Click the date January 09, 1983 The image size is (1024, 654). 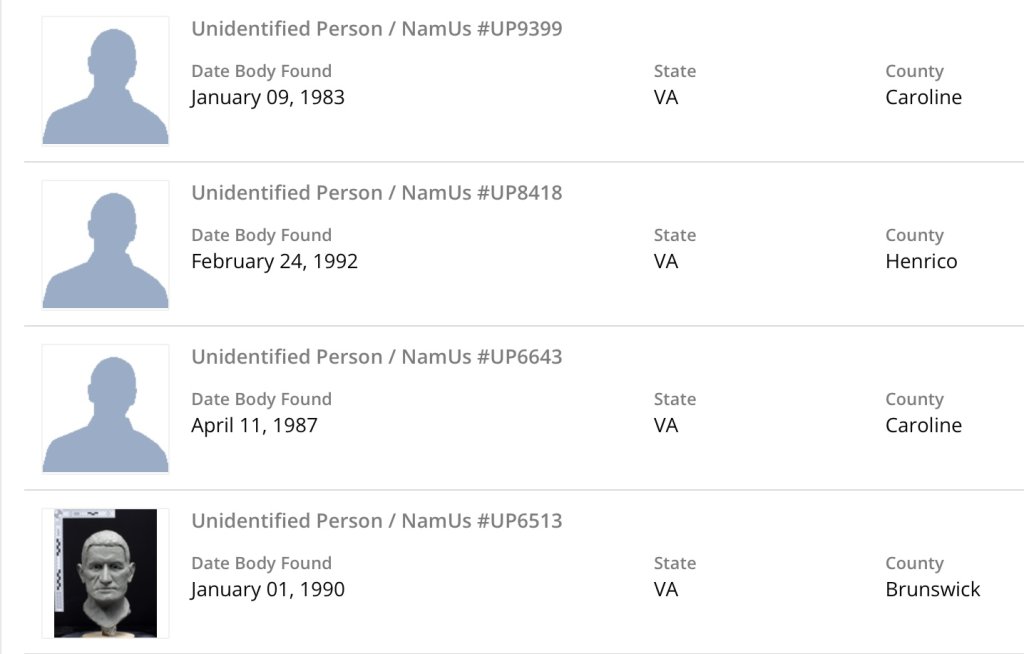[268, 97]
